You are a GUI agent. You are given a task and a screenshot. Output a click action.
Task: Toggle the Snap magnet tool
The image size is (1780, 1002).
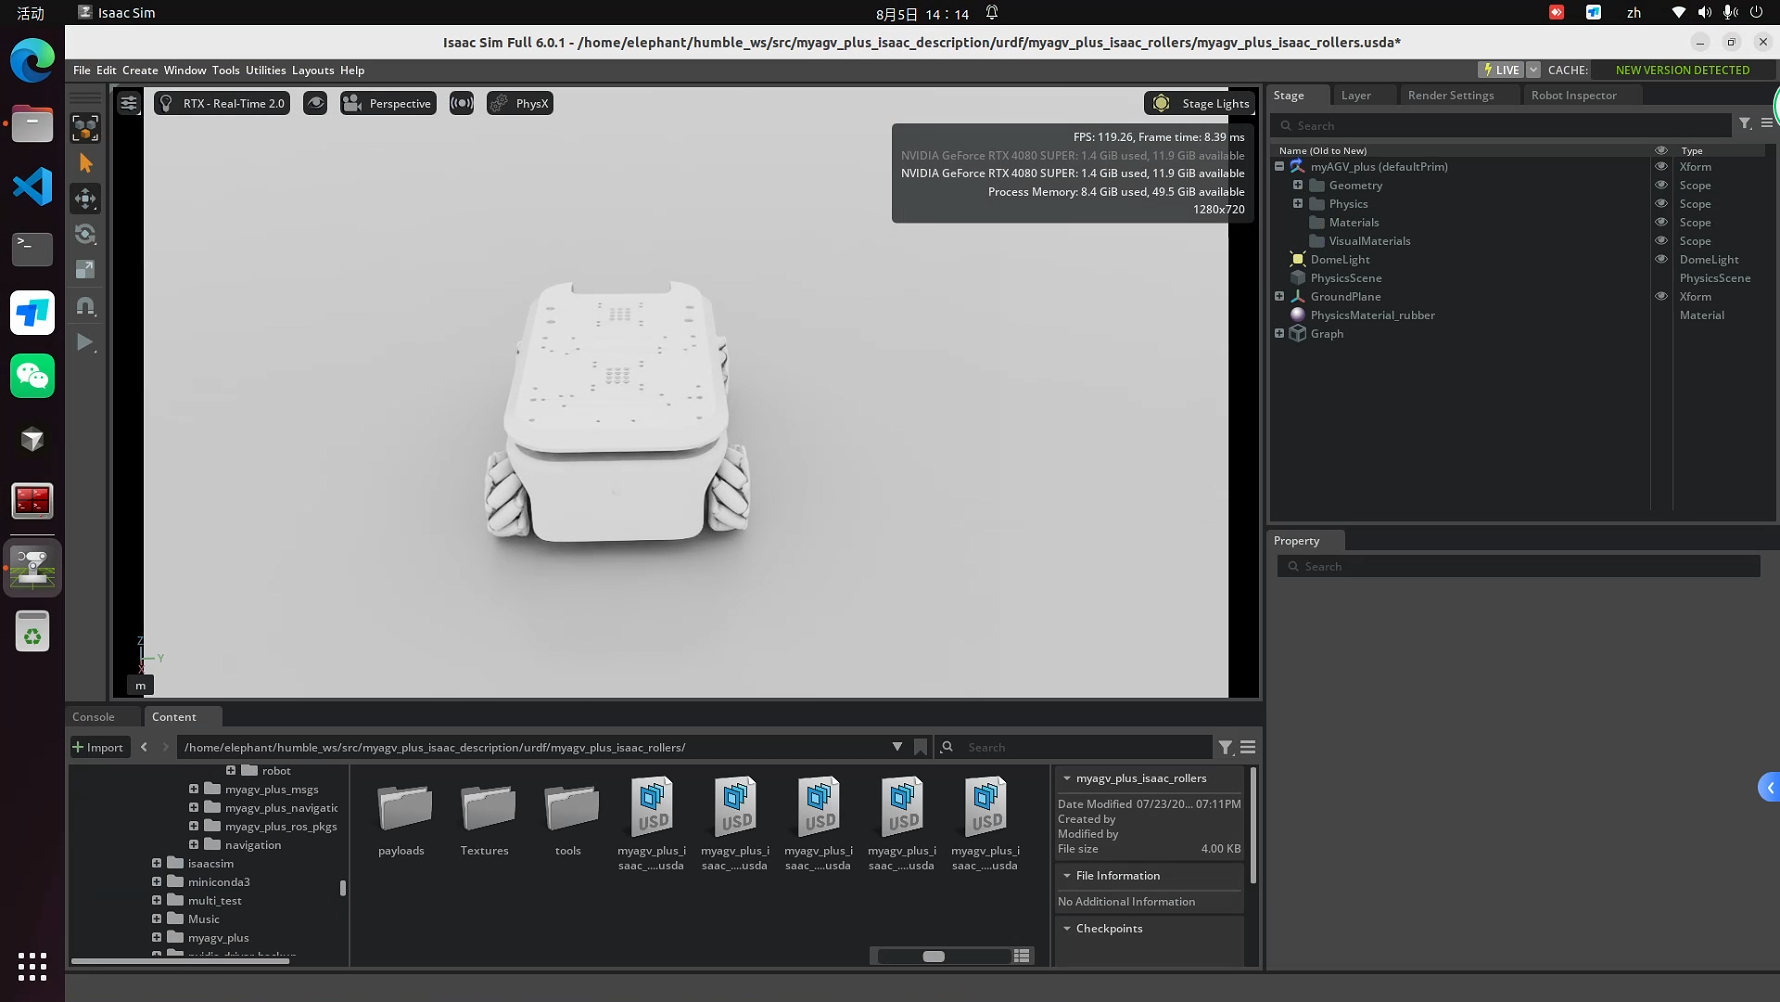click(x=85, y=306)
